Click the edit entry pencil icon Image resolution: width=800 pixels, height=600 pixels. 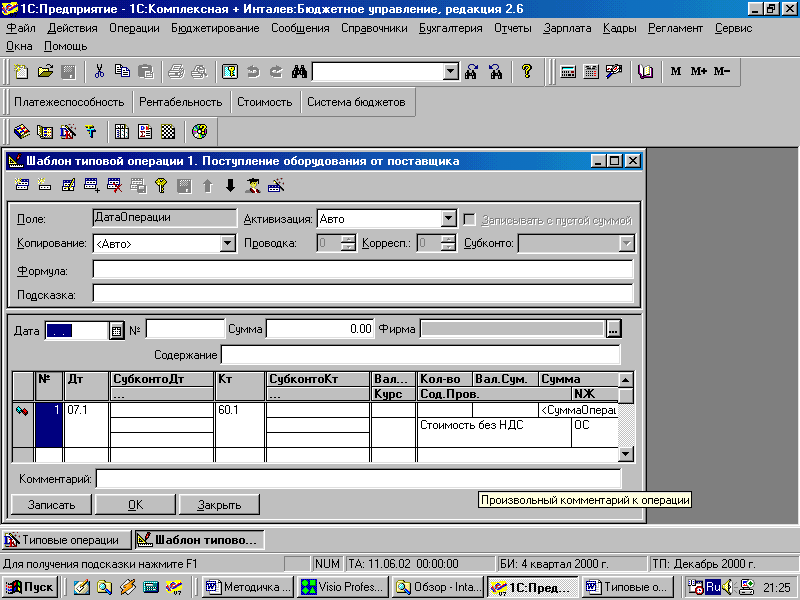[x=68, y=185]
